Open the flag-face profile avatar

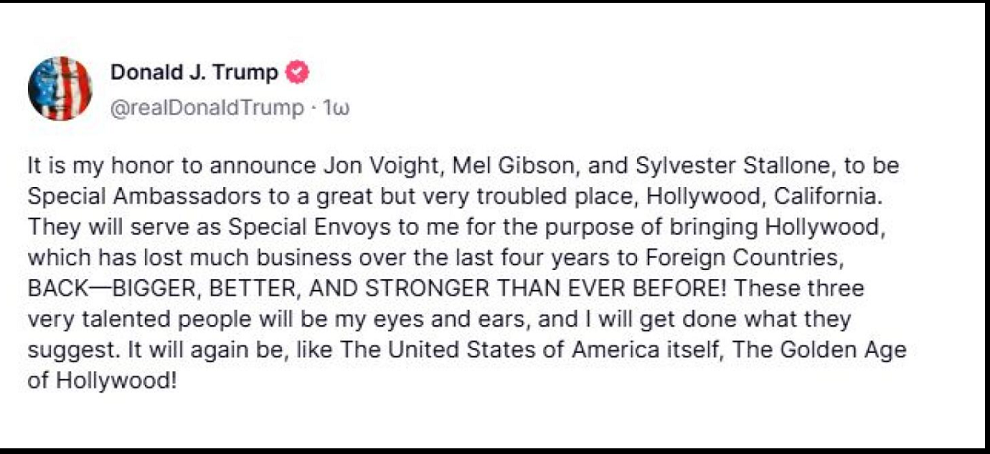[x=60, y=89]
